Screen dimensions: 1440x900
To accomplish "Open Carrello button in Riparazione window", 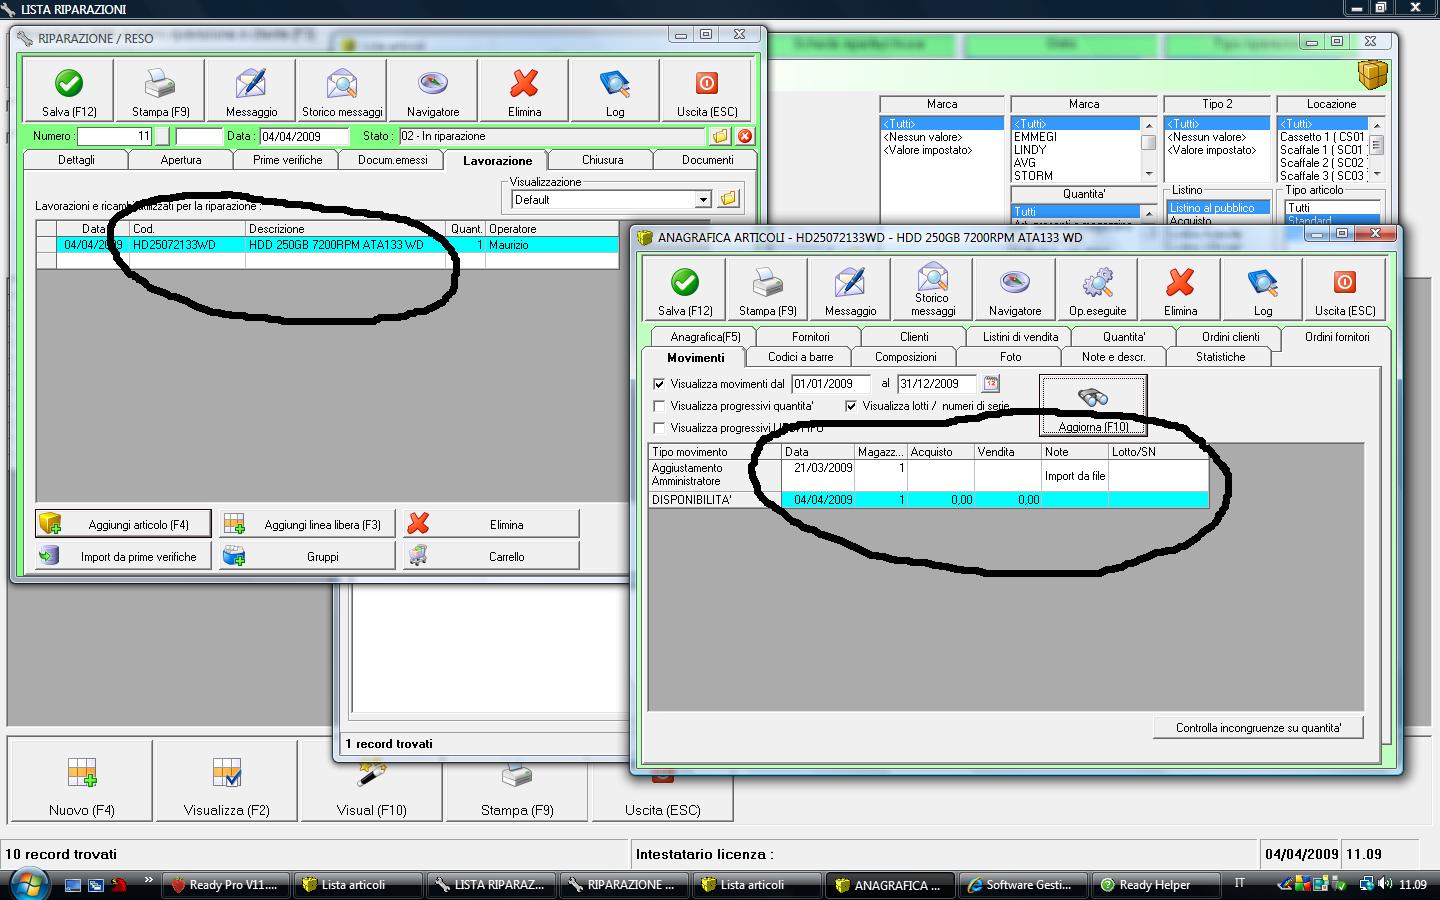I will (x=492, y=556).
